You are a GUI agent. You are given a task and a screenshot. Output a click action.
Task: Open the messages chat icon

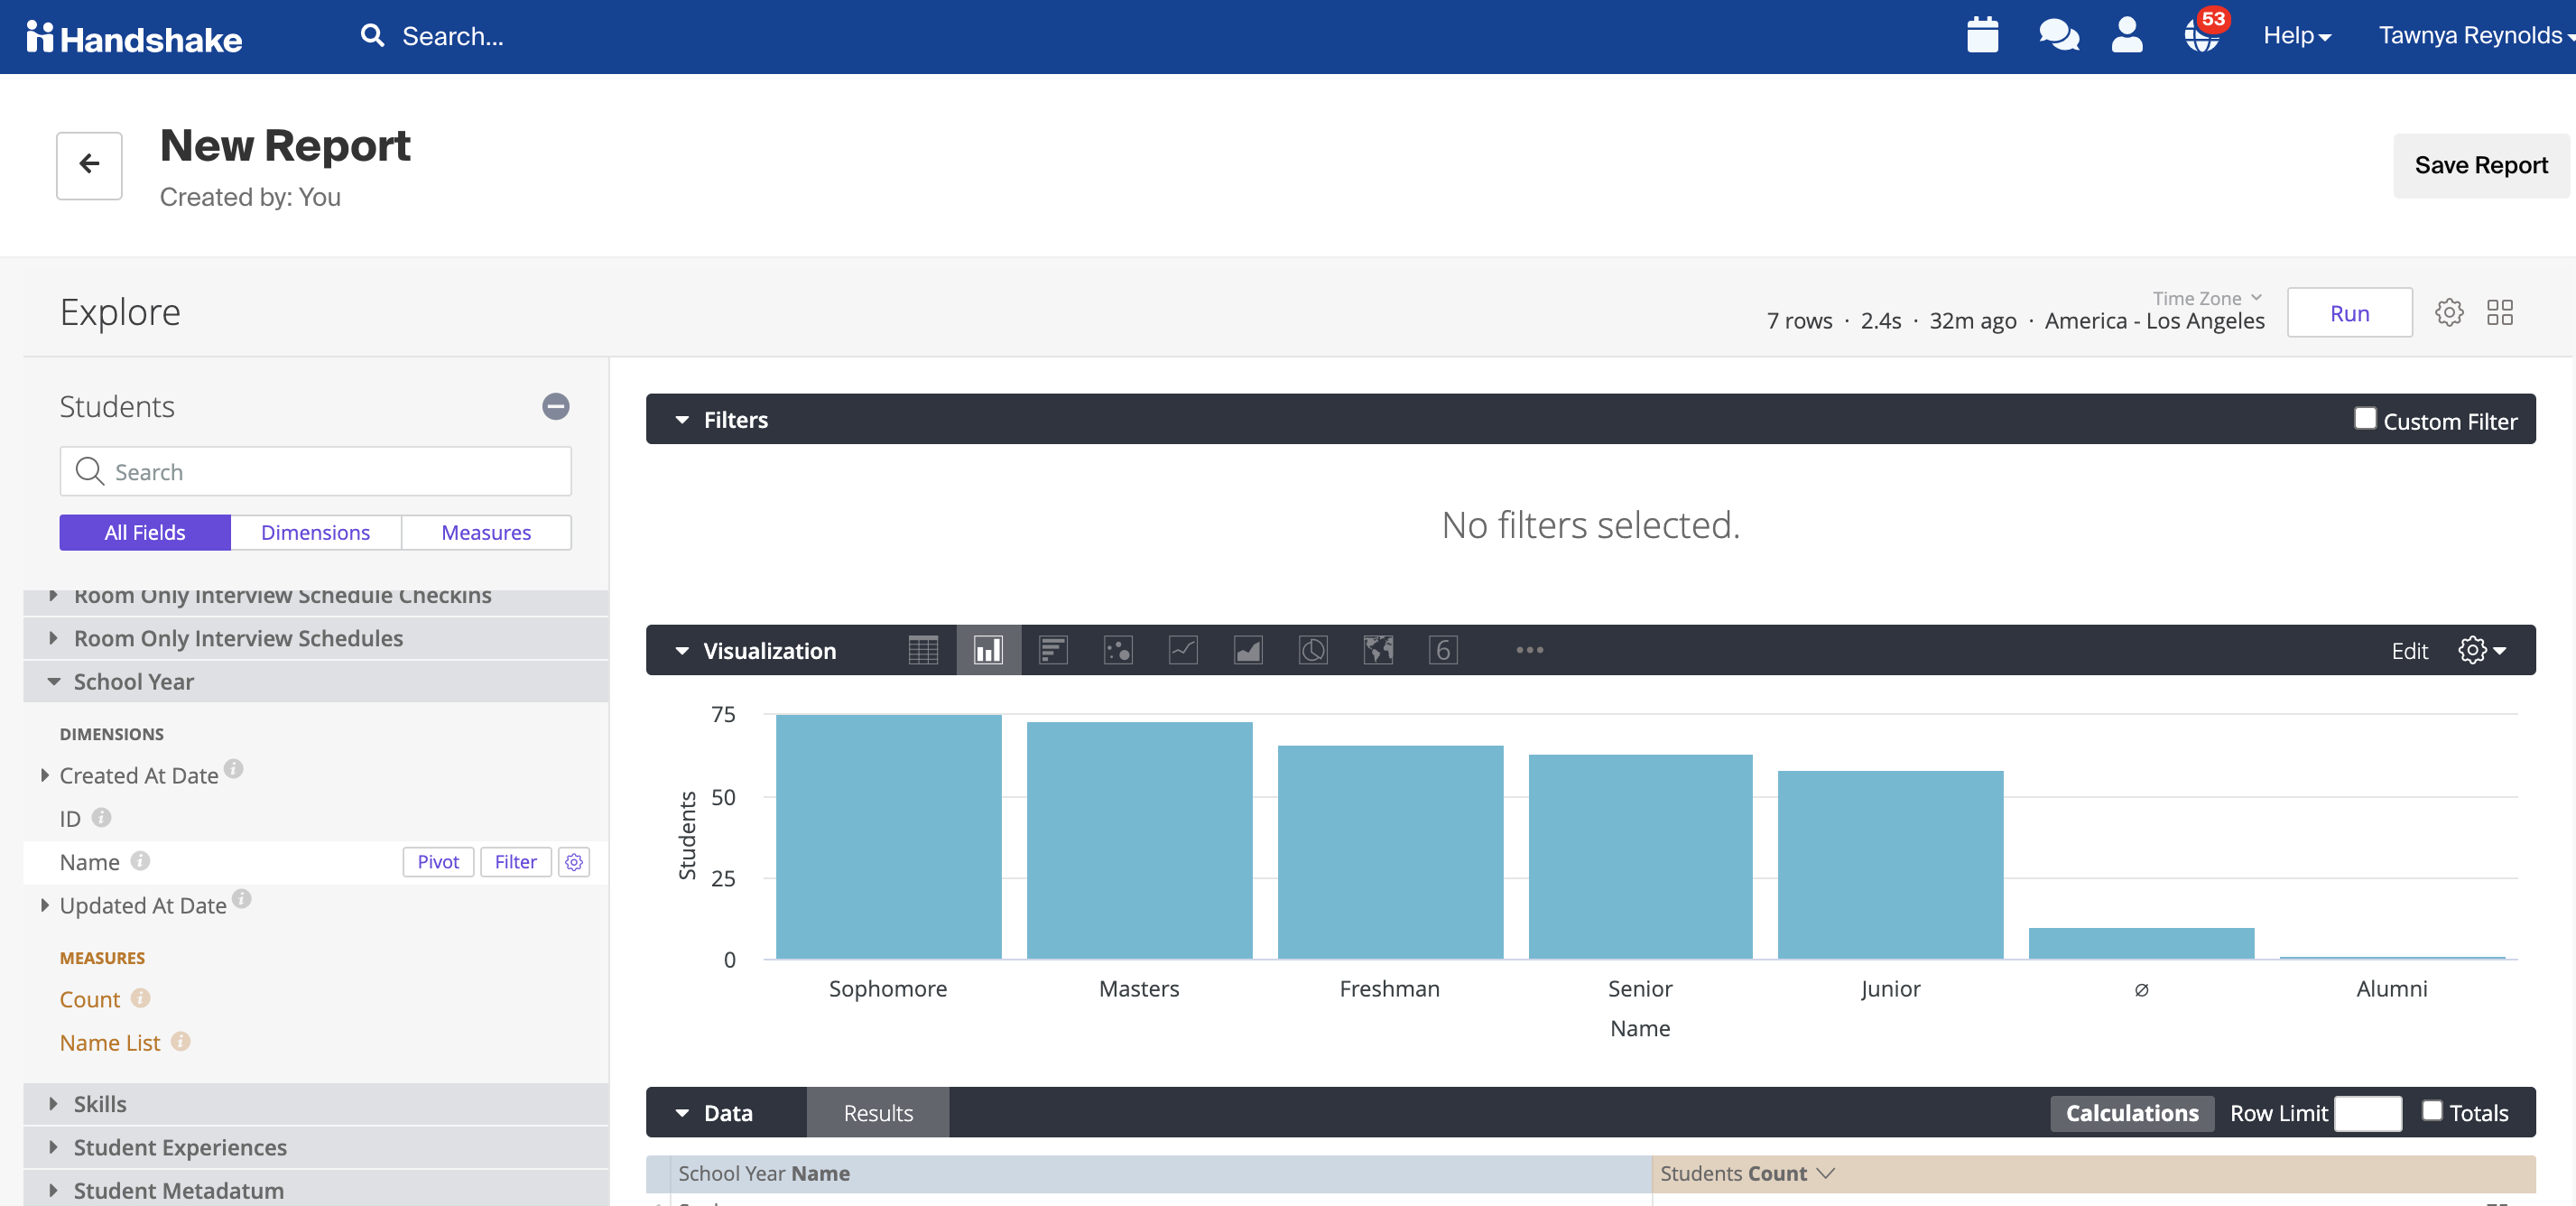tap(2058, 35)
